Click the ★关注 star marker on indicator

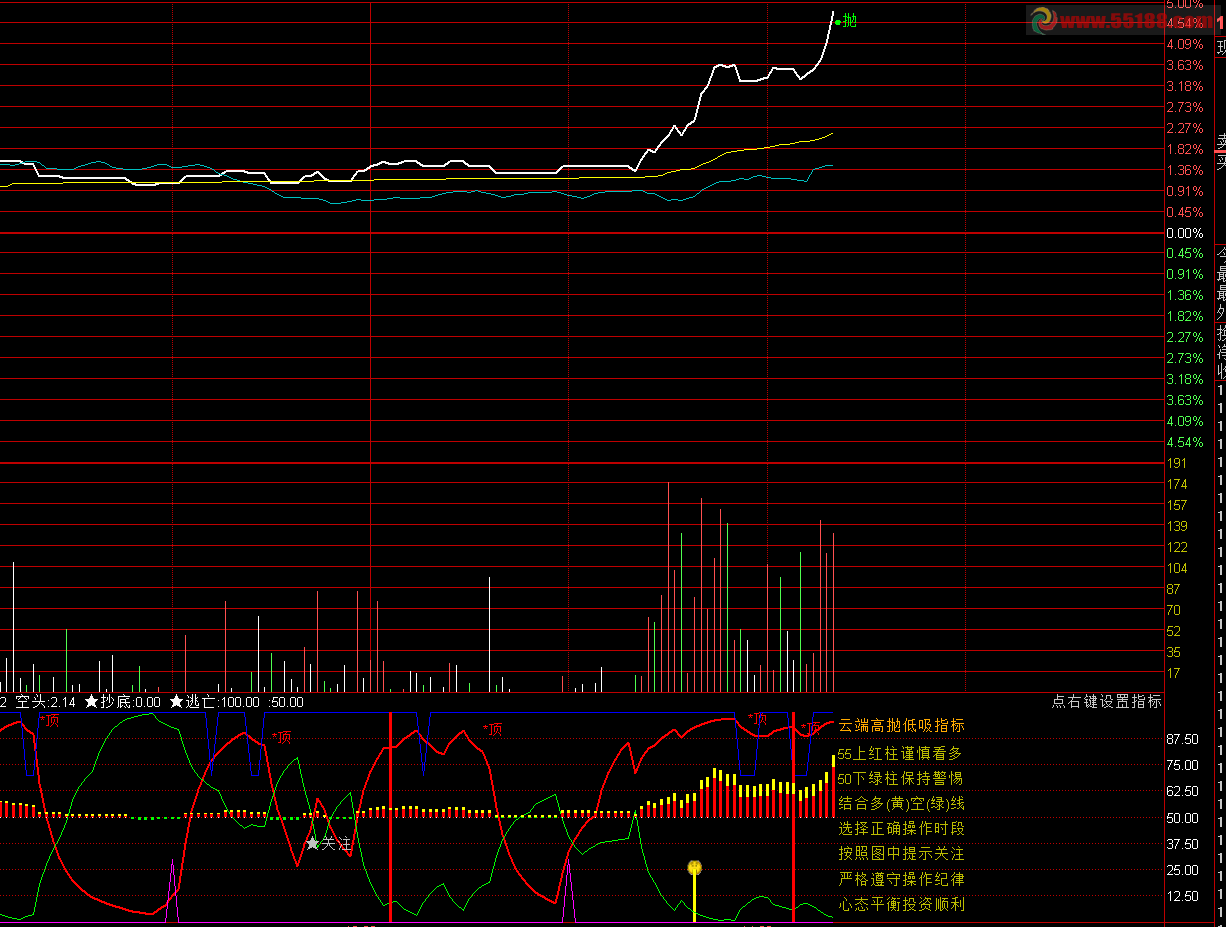coord(329,844)
